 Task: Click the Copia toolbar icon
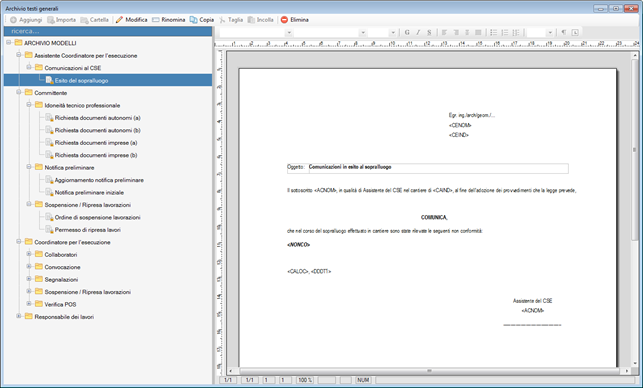(x=194, y=20)
